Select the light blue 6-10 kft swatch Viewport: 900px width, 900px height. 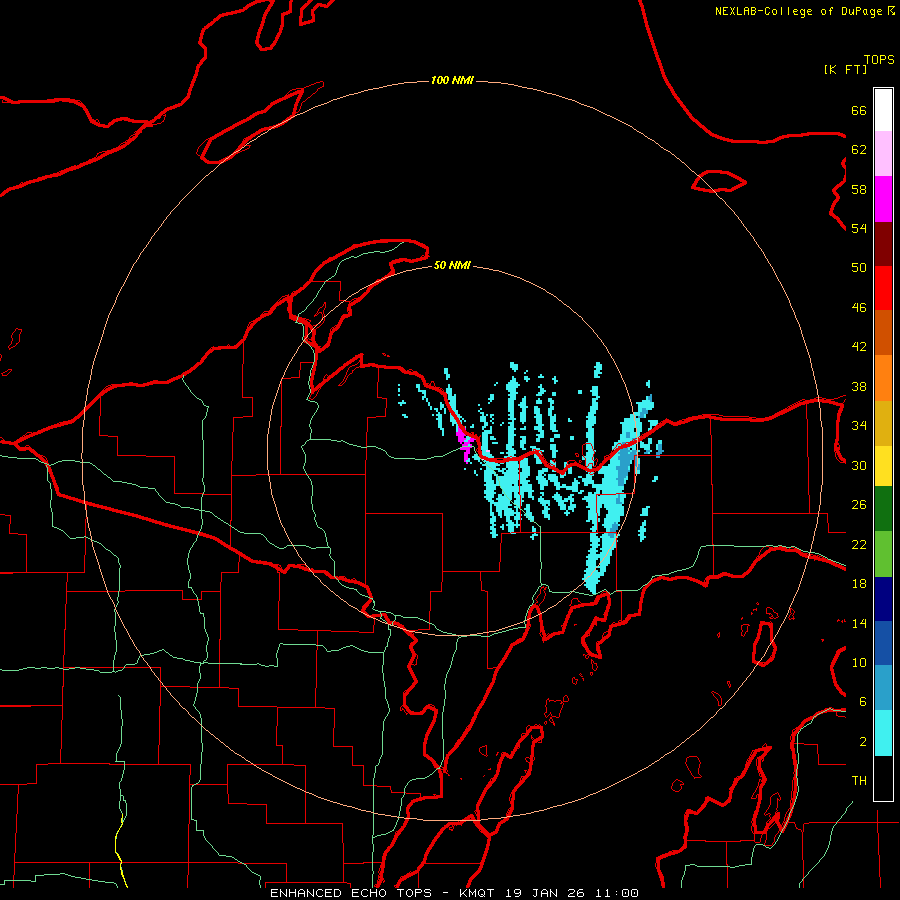(883, 688)
